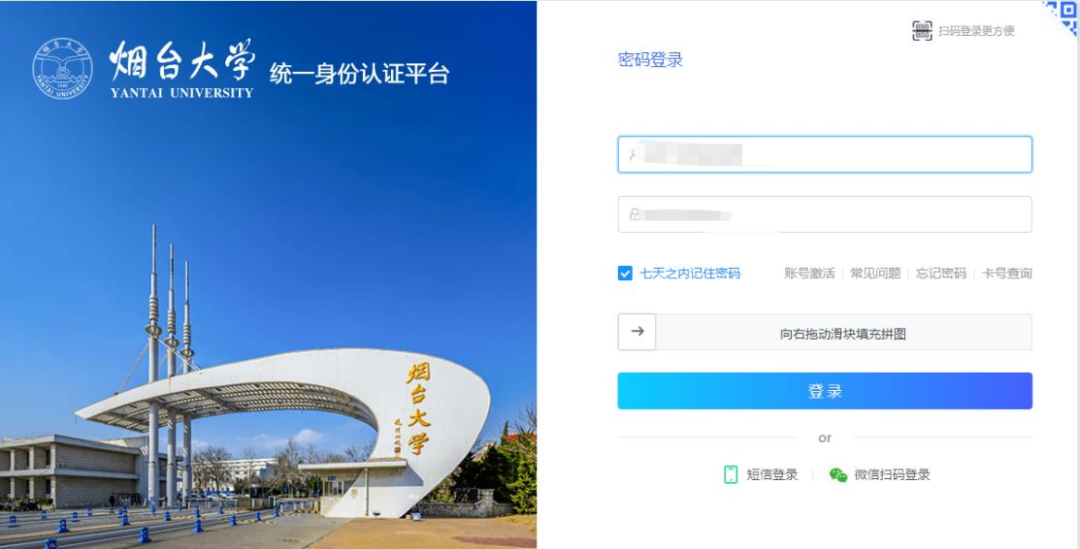
Task: Open the 常见问题 link
Action: click(875, 273)
